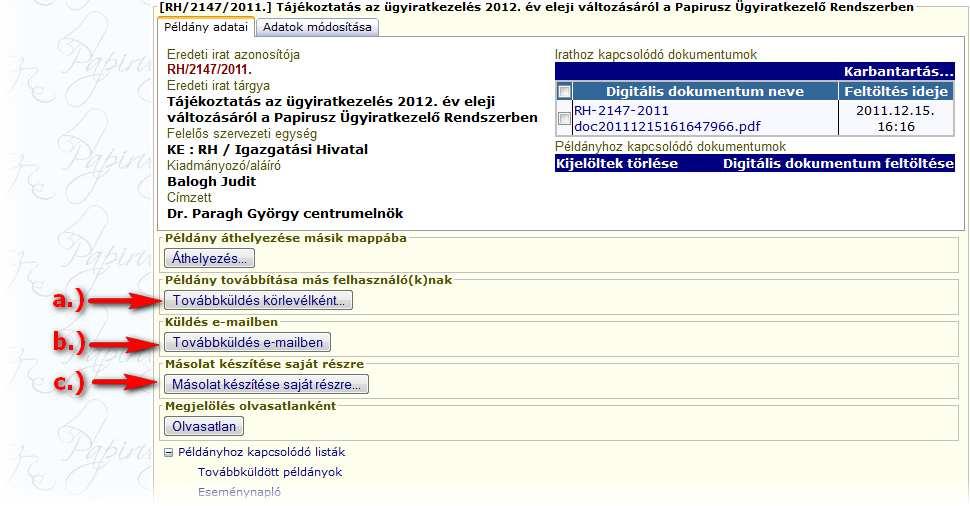
Task: Click Másolat készítése saját részre... button
Action: pyautogui.click(x=266, y=385)
